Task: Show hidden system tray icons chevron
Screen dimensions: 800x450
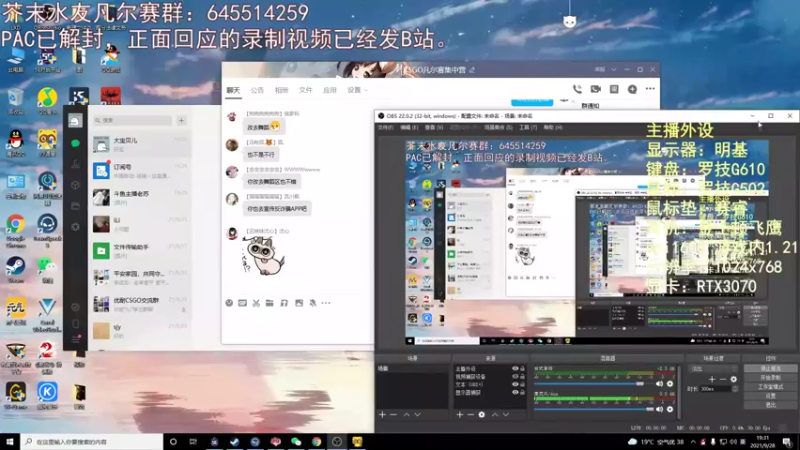Action: [x=693, y=442]
